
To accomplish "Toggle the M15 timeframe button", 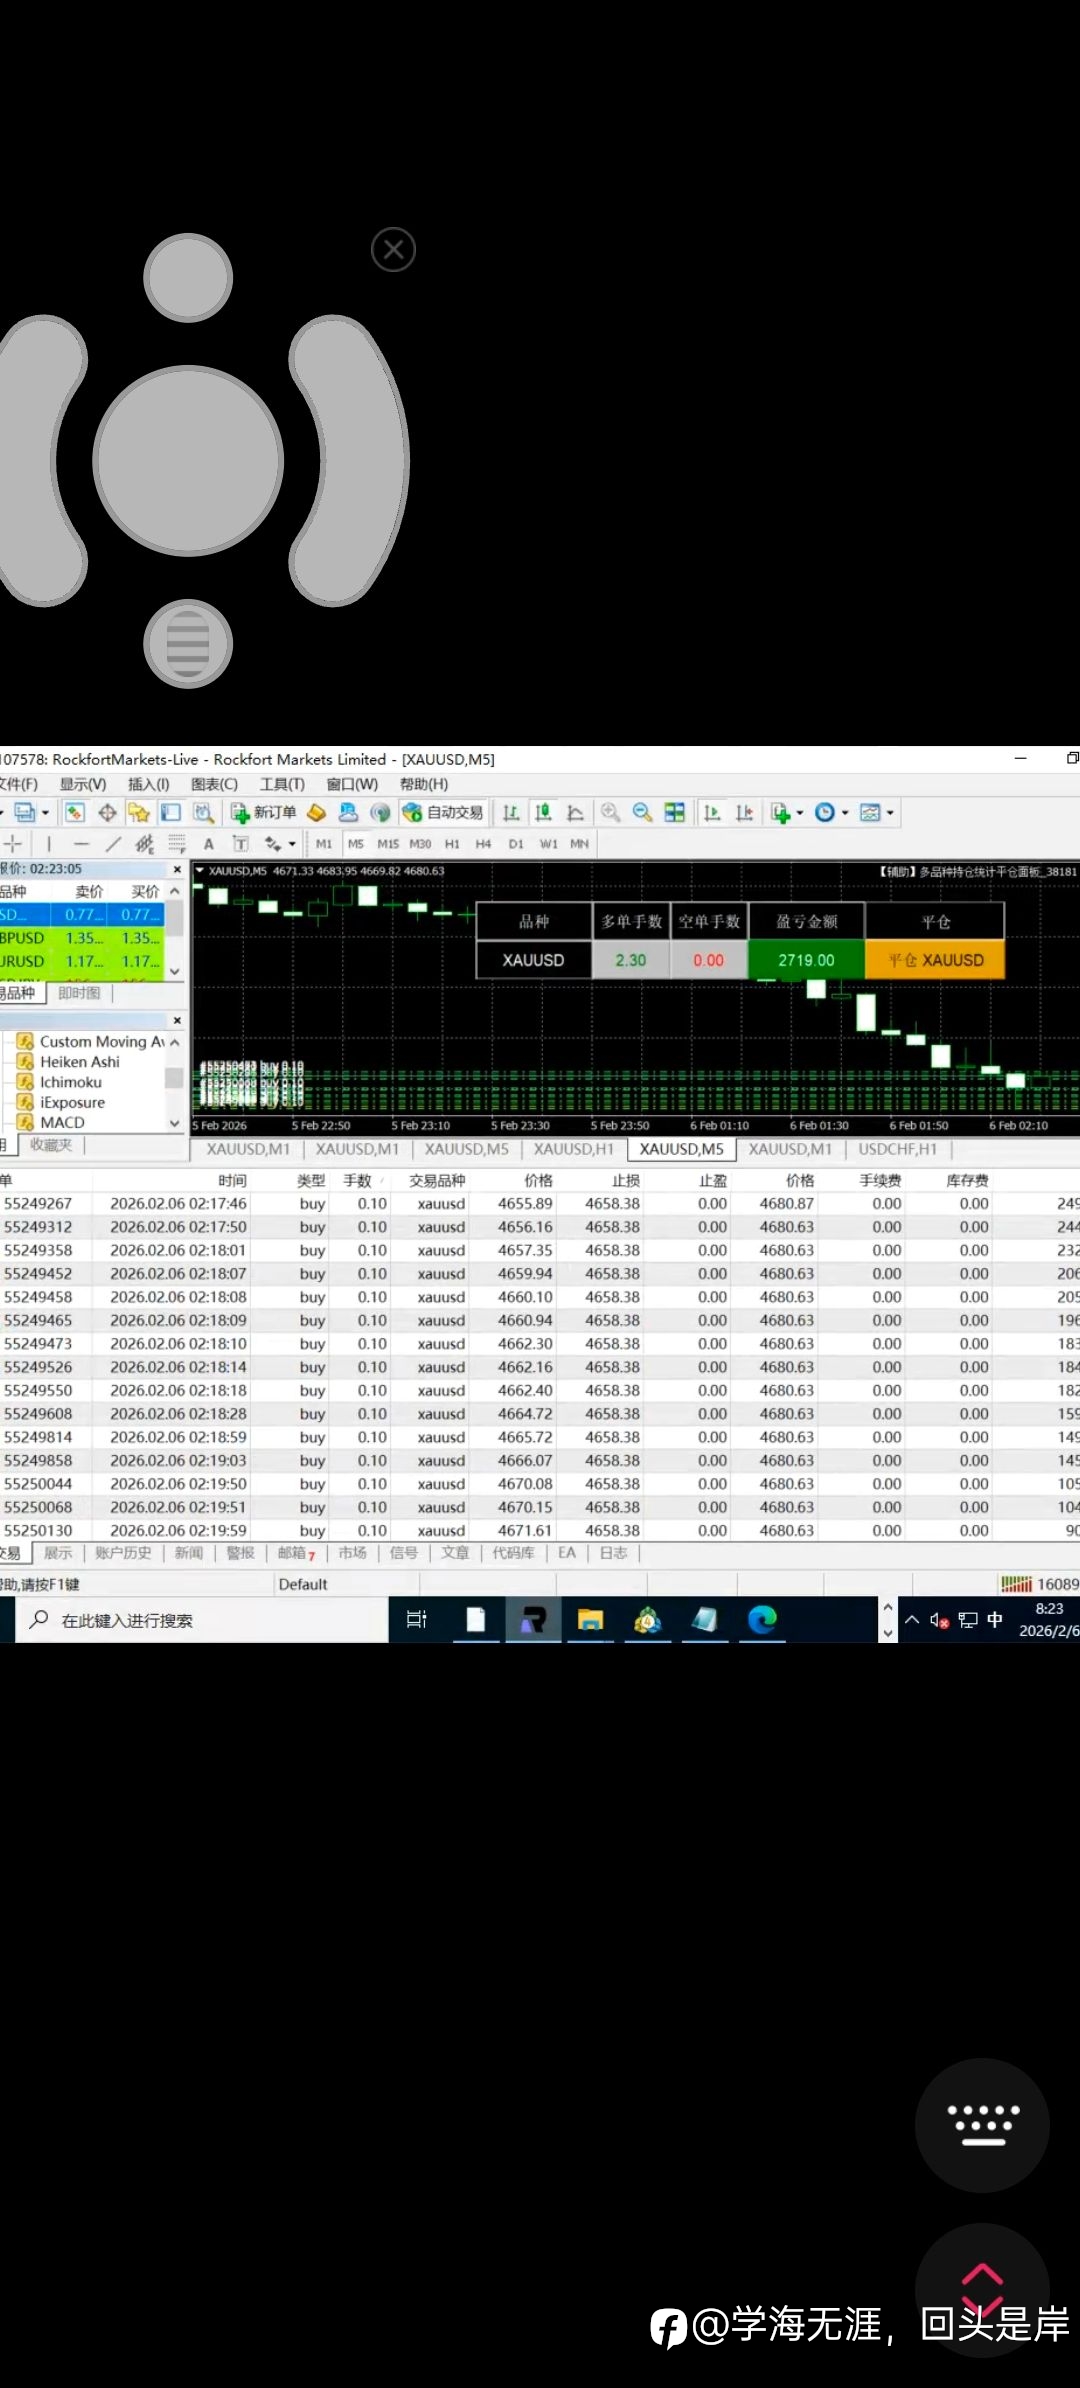I will coord(387,844).
